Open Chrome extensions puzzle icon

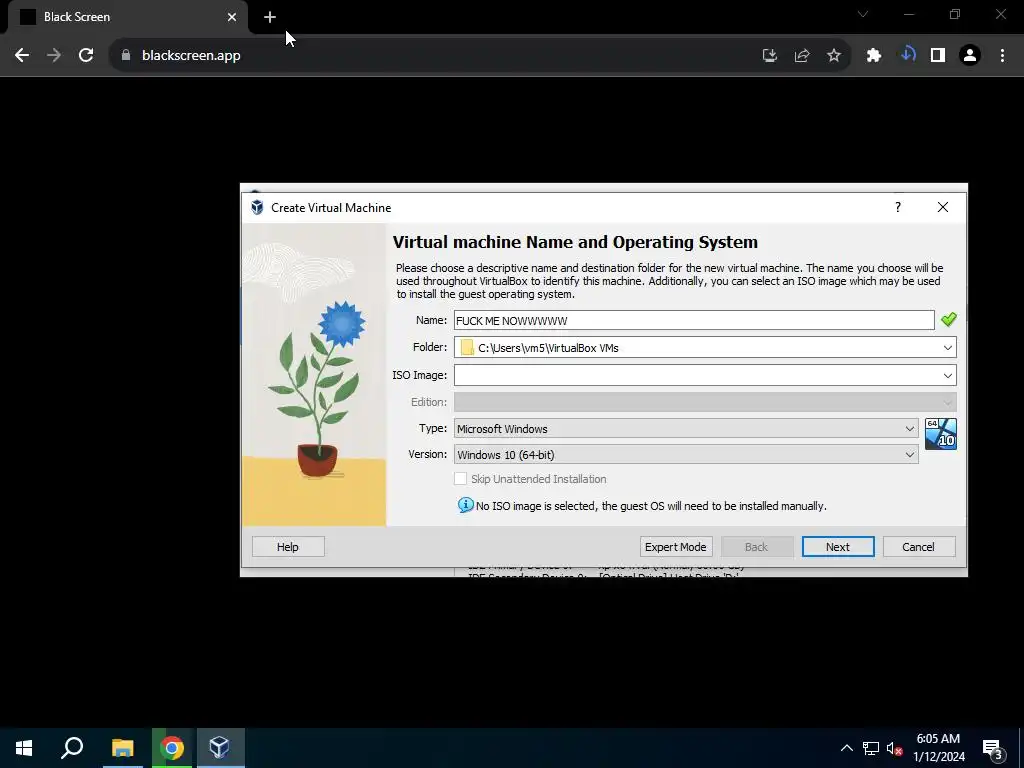[874, 56]
